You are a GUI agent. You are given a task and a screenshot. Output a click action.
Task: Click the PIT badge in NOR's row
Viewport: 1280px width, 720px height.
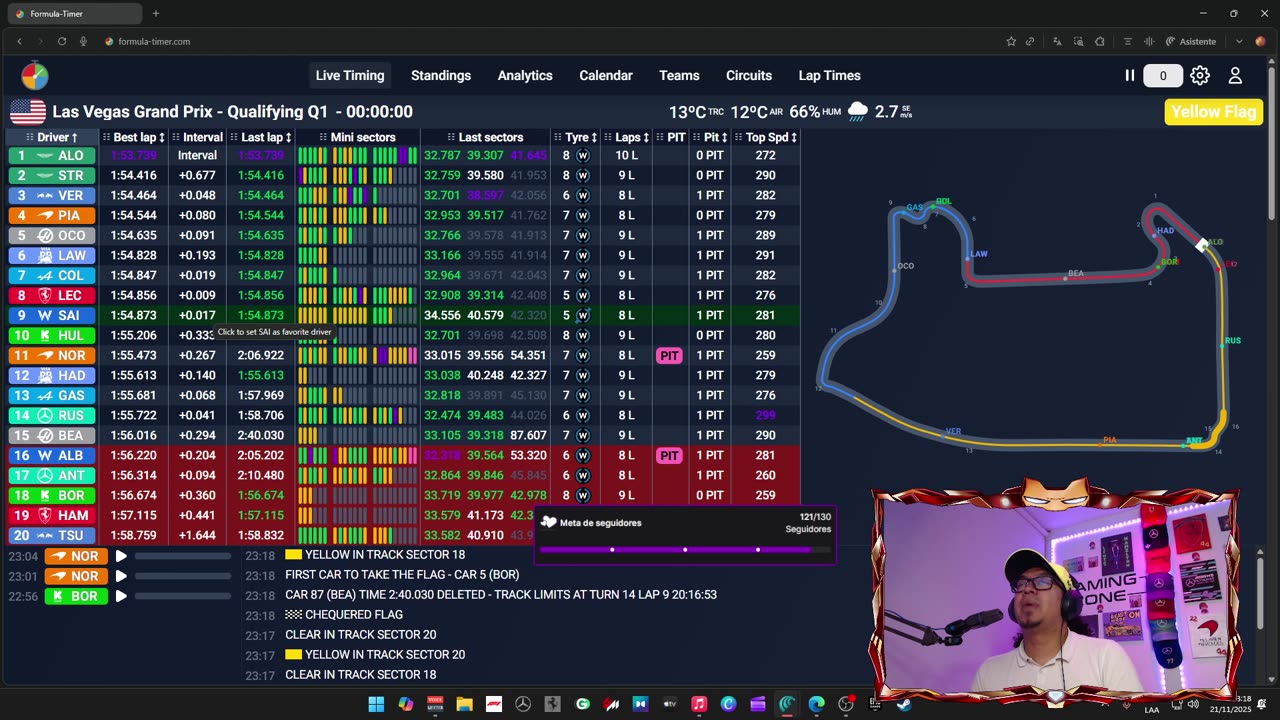click(x=669, y=356)
